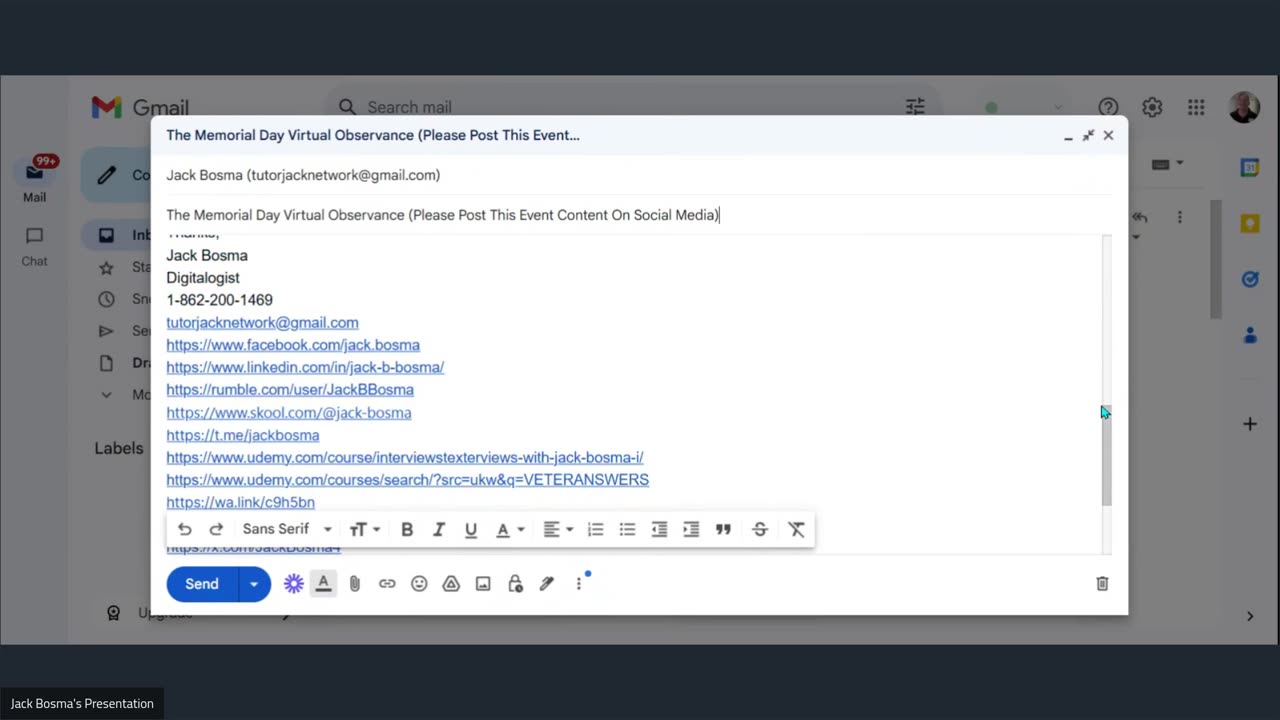This screenshot has width=1280, height=720.
Task: Open the Udemy interviewstexterviews course link
Action: pyautogui.click(x=405, y=458)
